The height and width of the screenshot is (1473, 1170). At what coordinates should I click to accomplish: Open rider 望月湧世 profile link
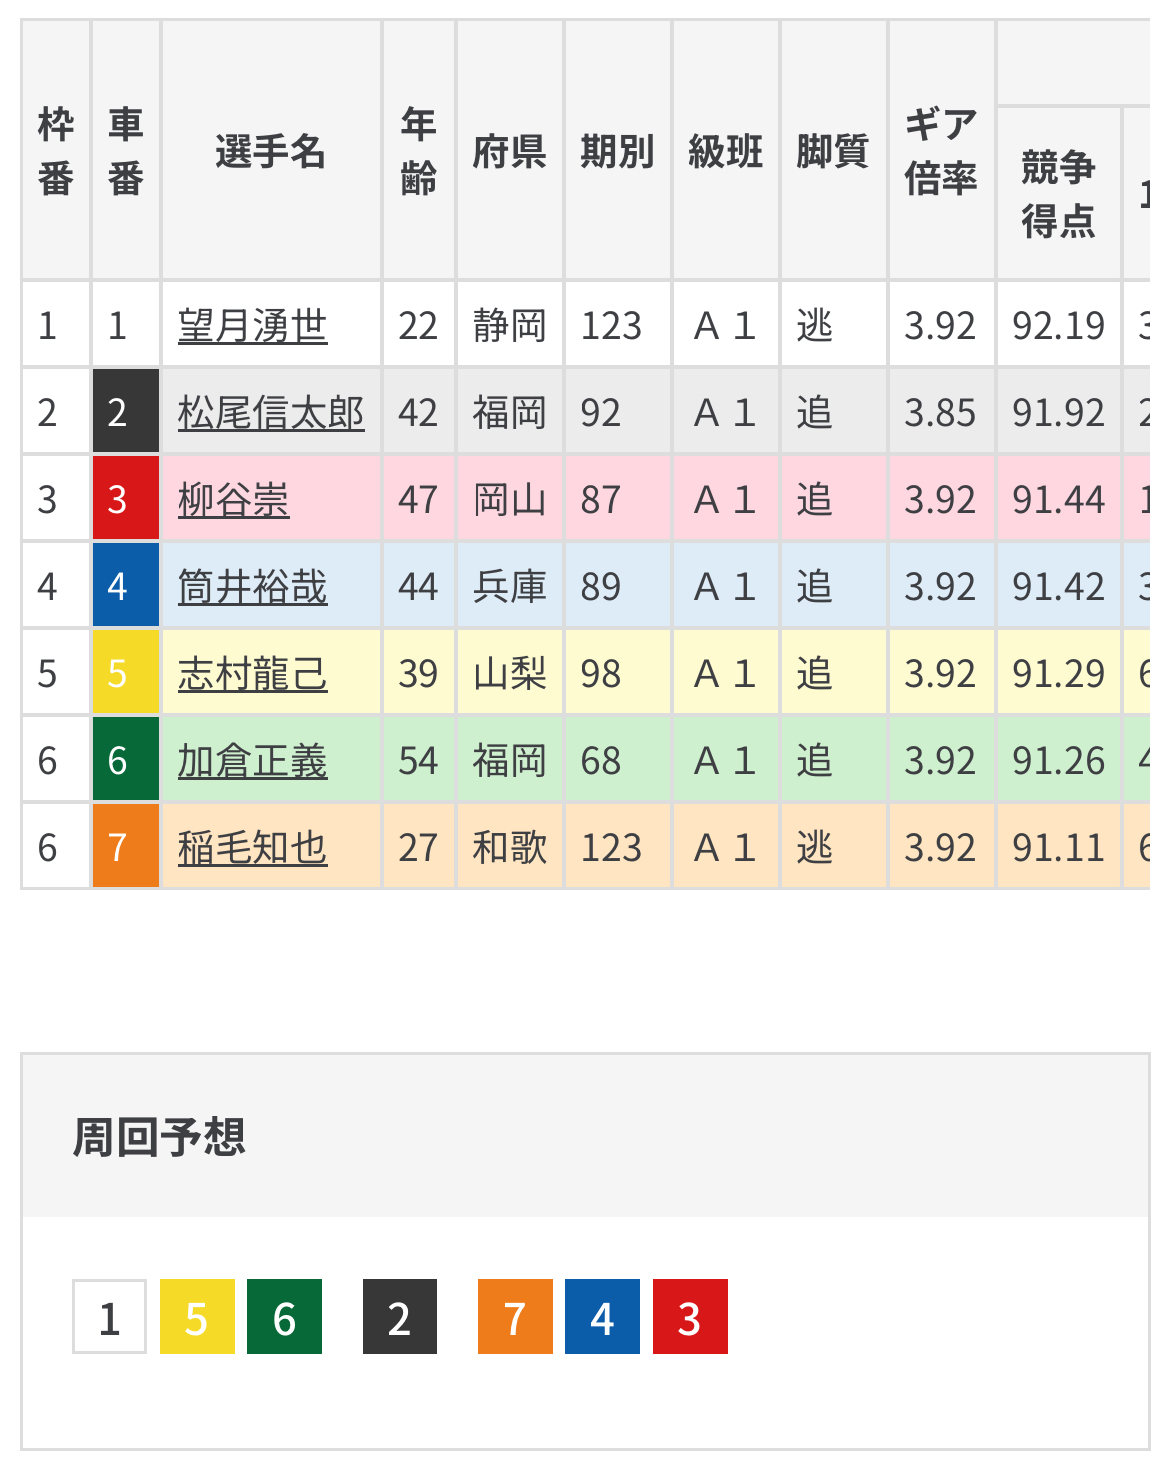(252, 326)
